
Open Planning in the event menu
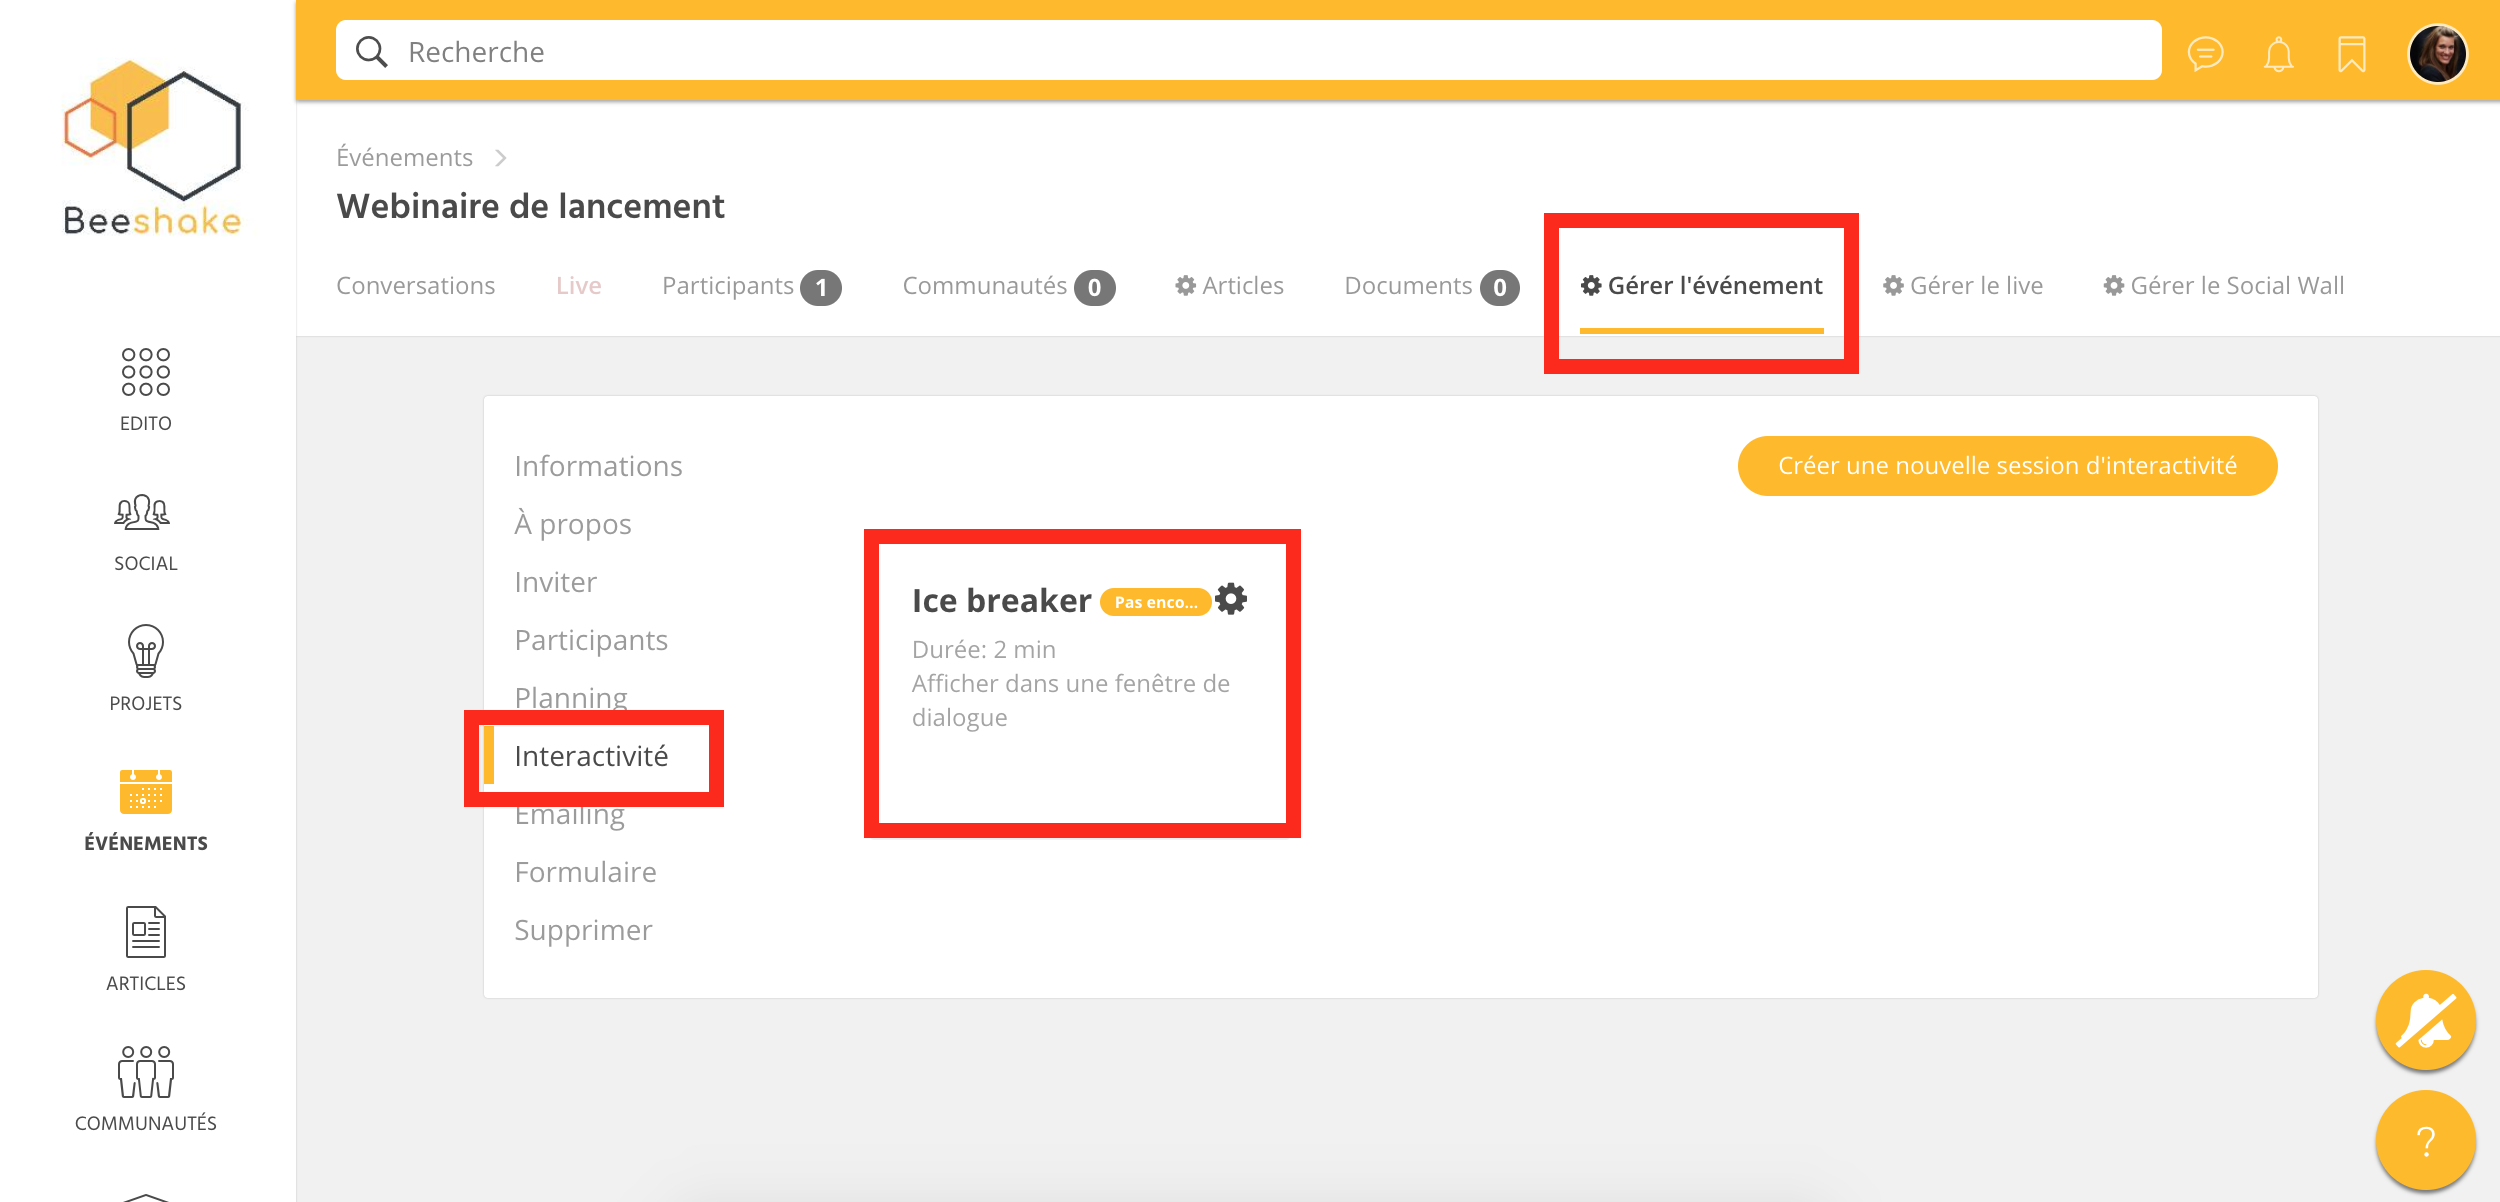[570, 696]
